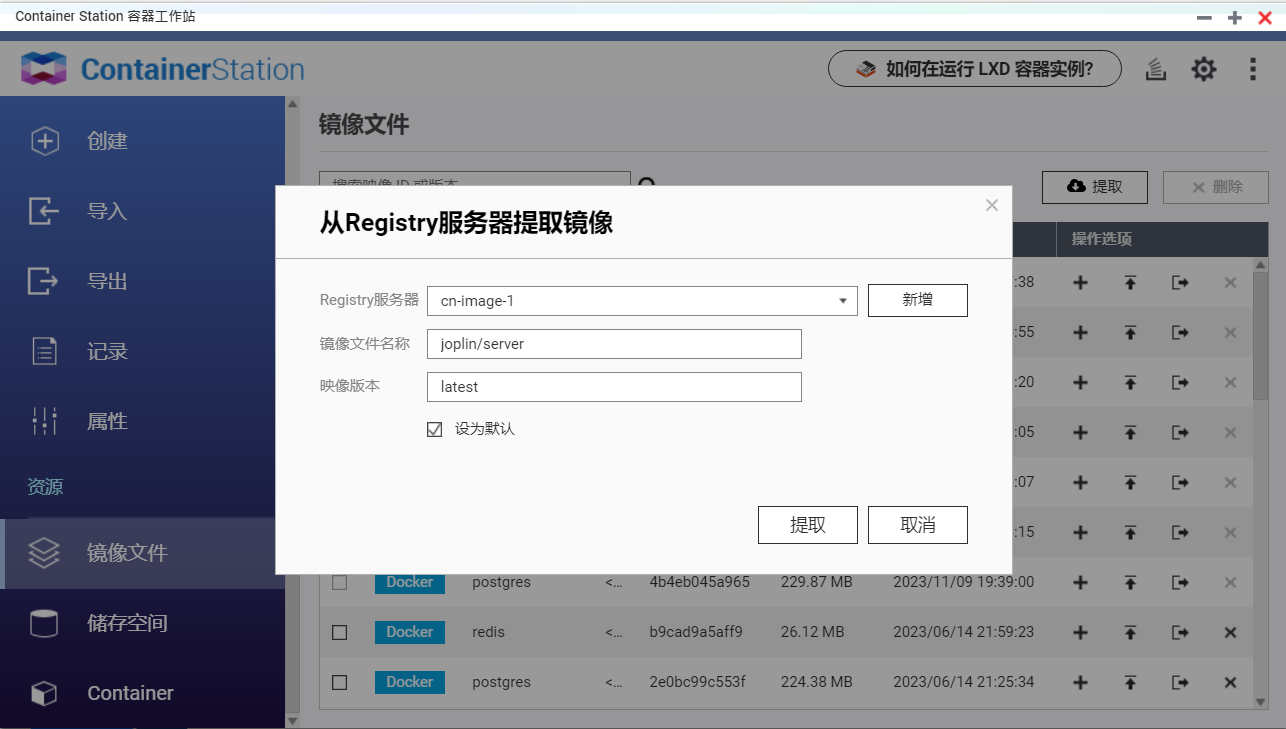Click the ContainerStation logo
This screenshot has height=729, width=1286.
(x=162, y=69)
